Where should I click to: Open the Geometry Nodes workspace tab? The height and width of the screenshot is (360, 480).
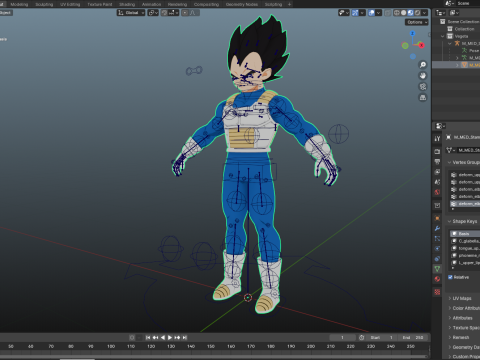242,4
